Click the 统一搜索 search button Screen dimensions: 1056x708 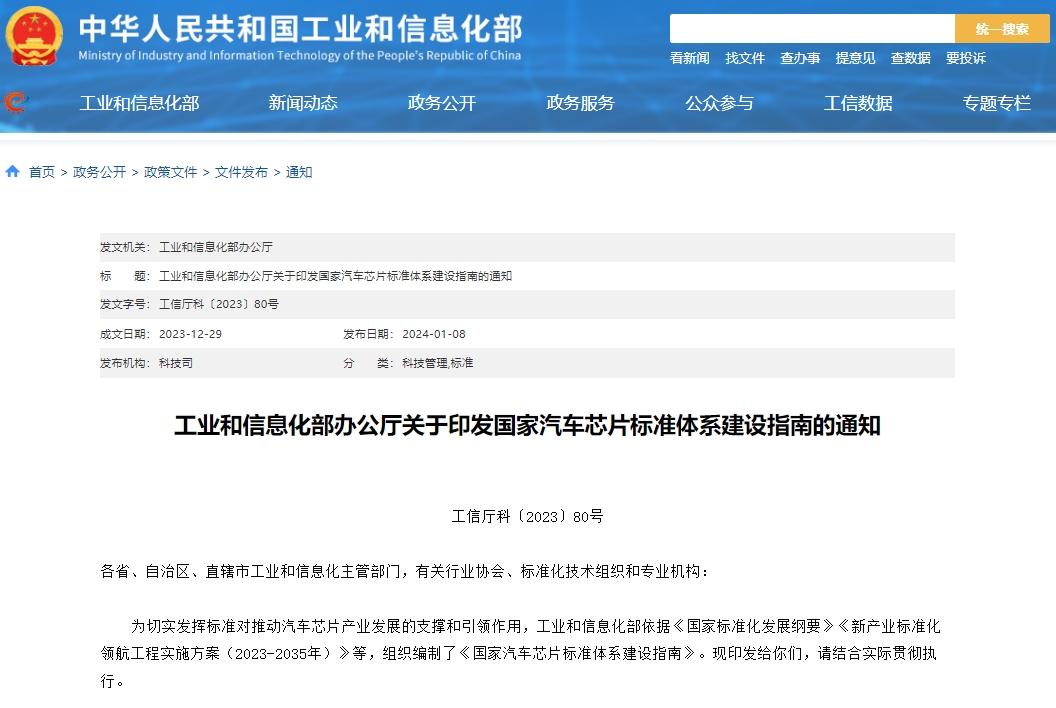(x=1002, y=28)
